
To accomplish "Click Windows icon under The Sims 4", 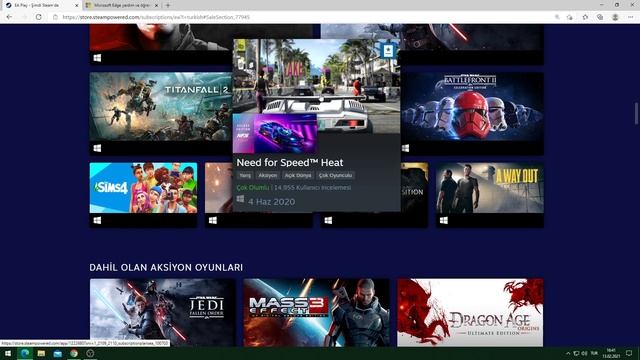I will [97, 220].
